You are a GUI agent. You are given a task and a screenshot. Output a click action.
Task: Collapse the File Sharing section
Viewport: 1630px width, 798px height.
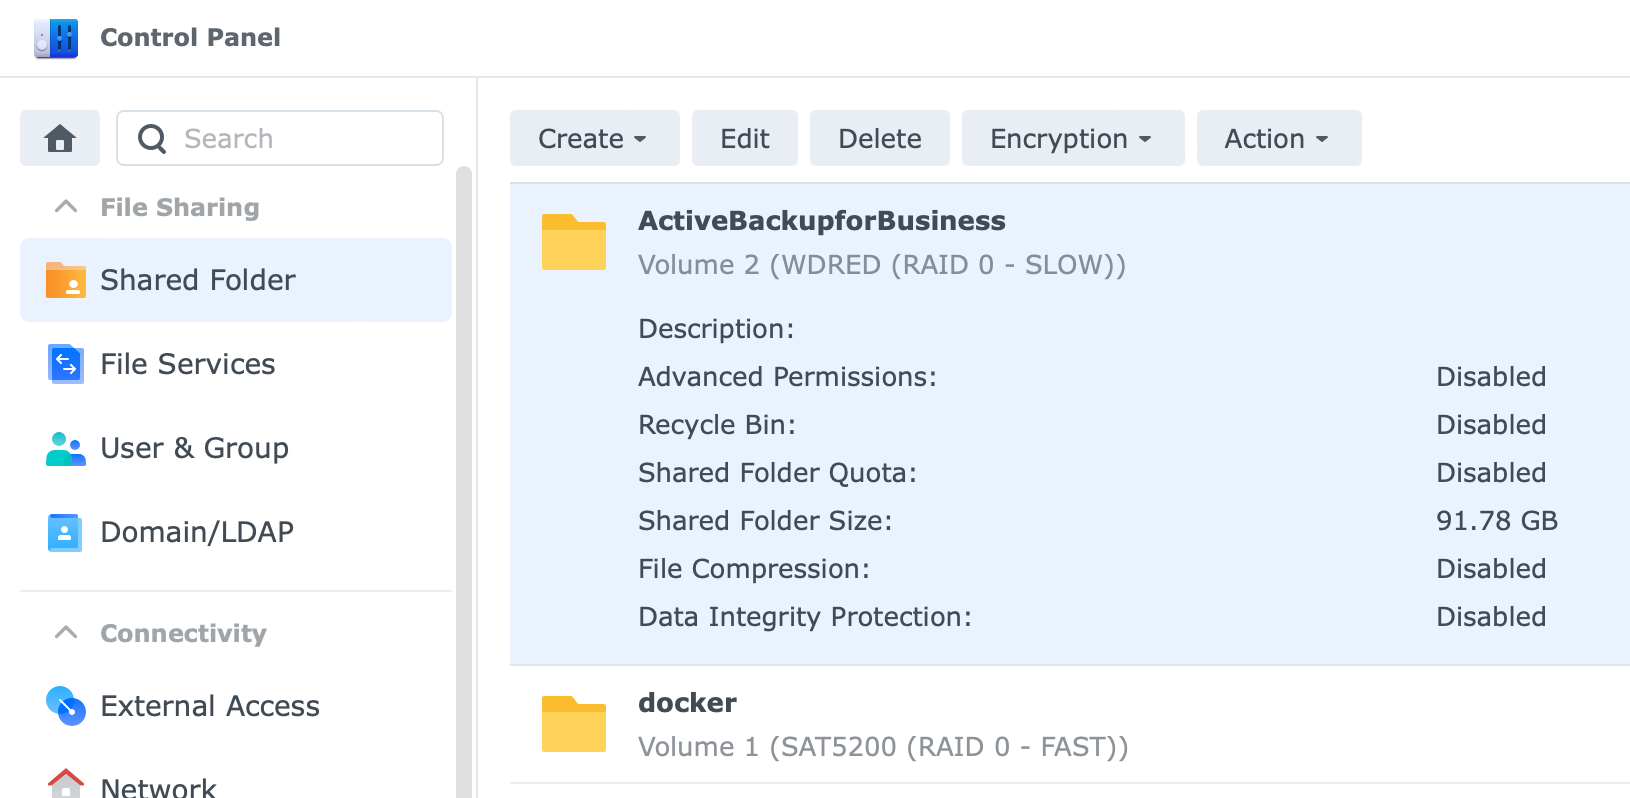(x=66, y=207)
